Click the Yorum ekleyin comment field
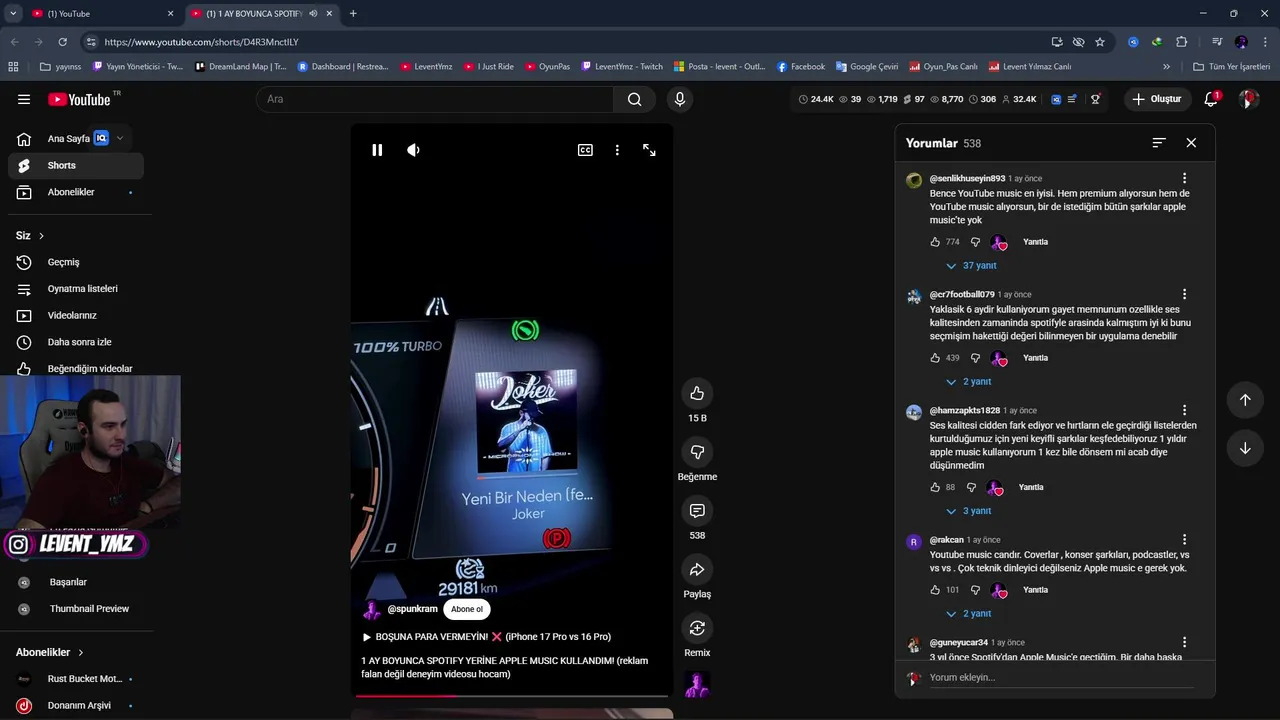1280x720 pixels. click(x=1061, y=677)
